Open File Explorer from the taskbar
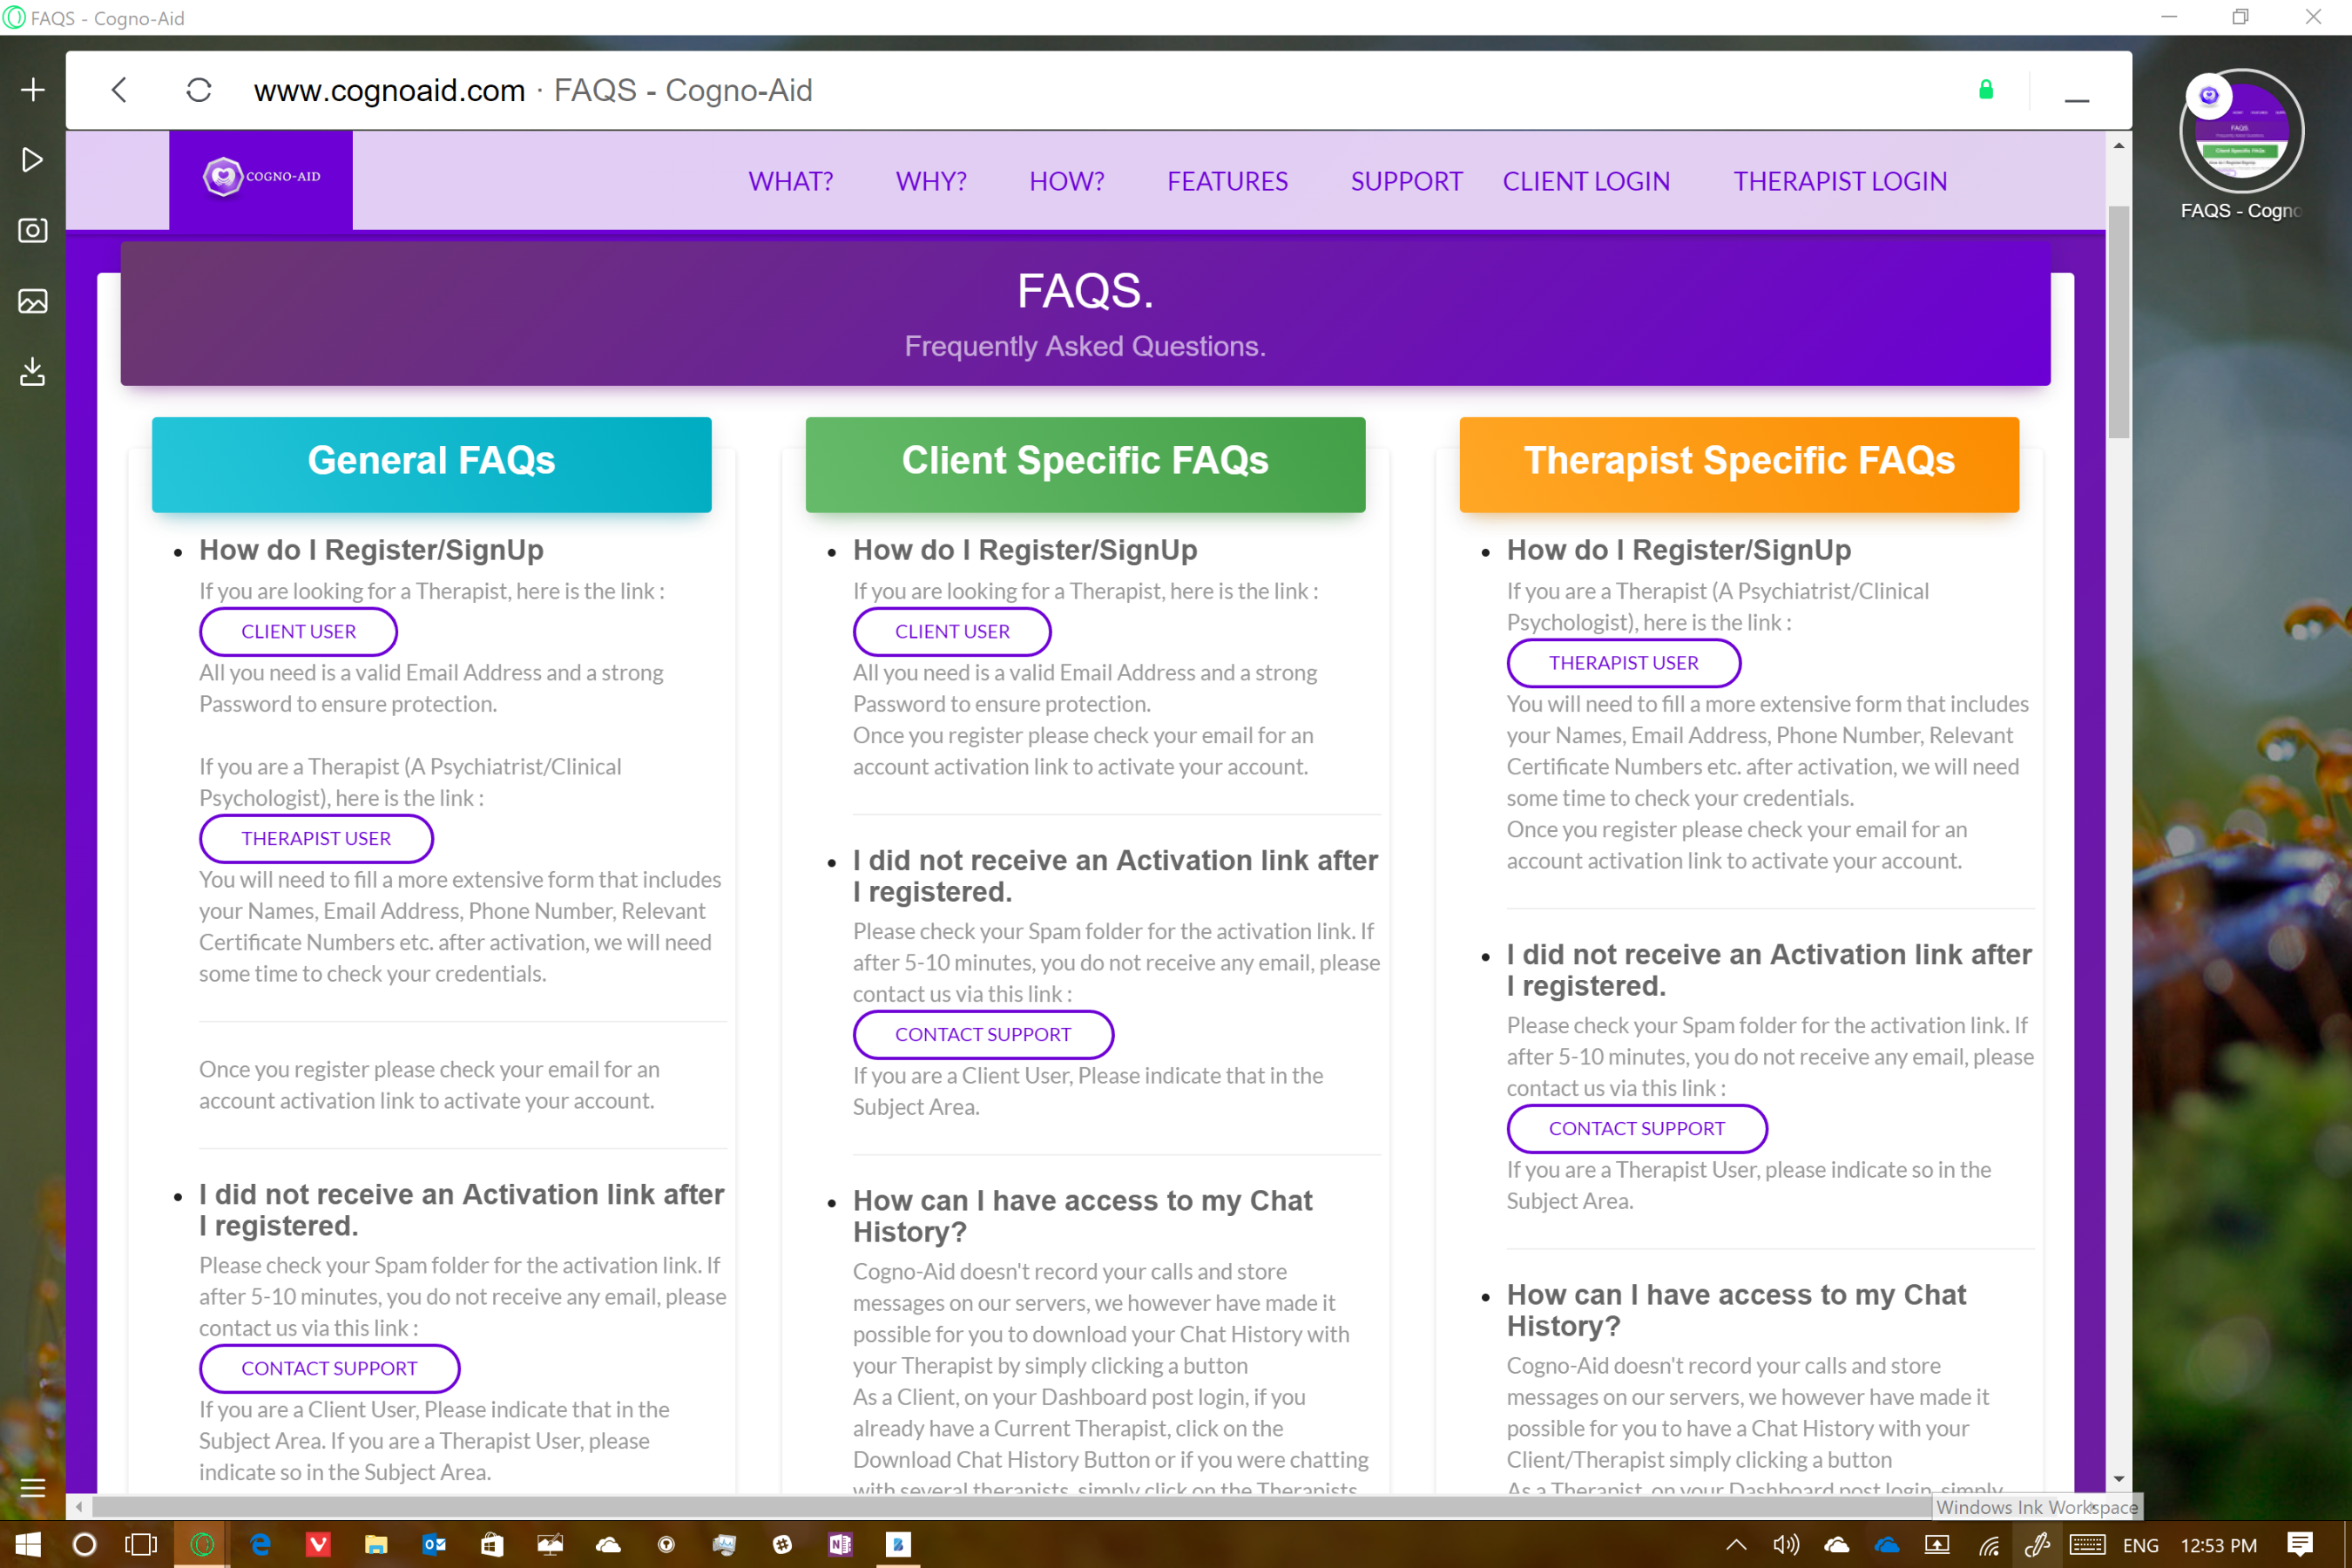2352x1568 pixels. click(375, 1544)
